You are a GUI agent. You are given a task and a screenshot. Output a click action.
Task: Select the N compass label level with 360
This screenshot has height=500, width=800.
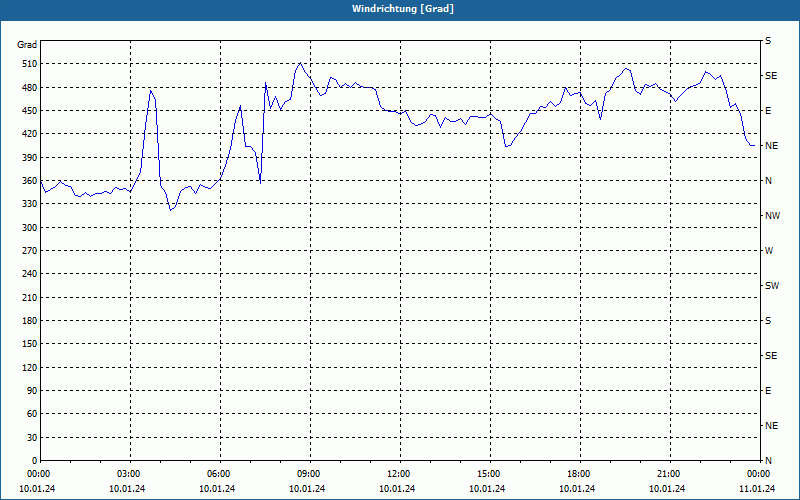coord(768,181)
